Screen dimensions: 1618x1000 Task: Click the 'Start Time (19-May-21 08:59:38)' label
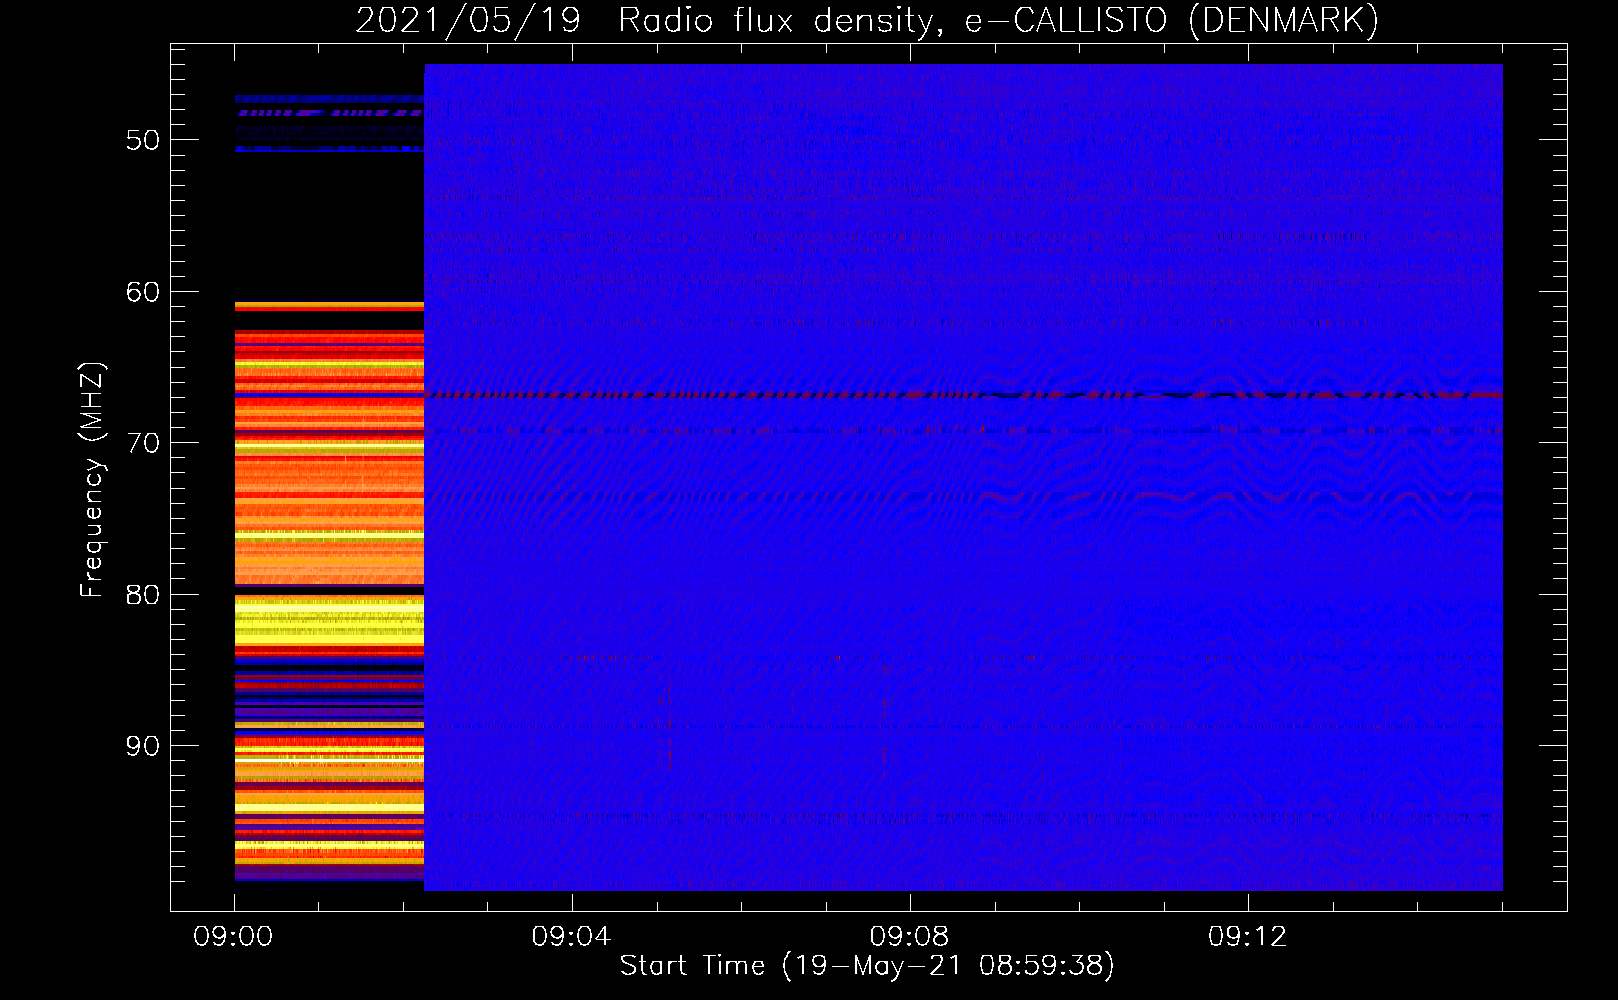tap(867, 966)
